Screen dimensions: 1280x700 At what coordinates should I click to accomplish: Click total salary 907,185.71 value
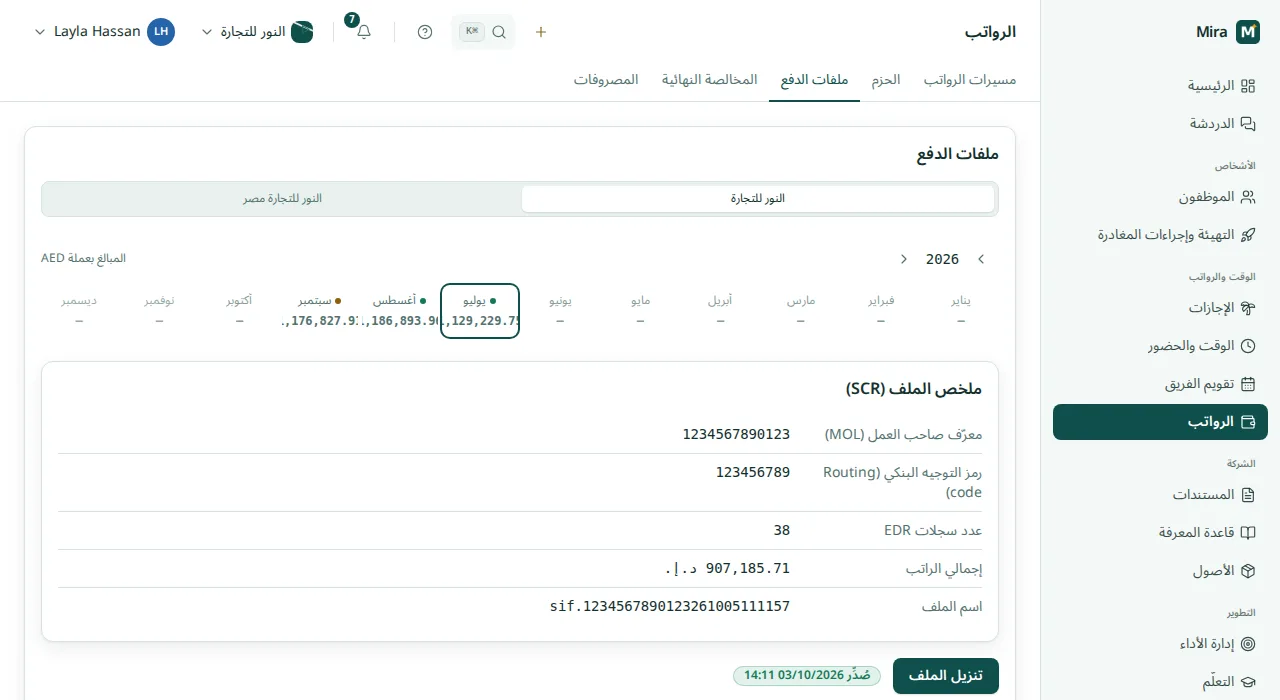tap(728, 568)
